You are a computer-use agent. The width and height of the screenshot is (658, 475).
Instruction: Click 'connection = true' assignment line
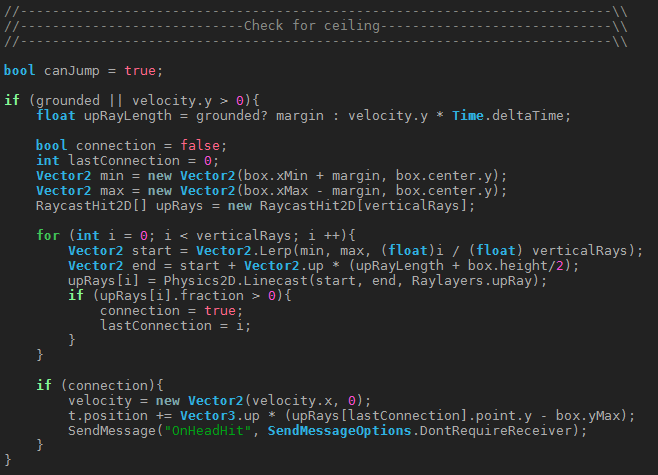167,311
